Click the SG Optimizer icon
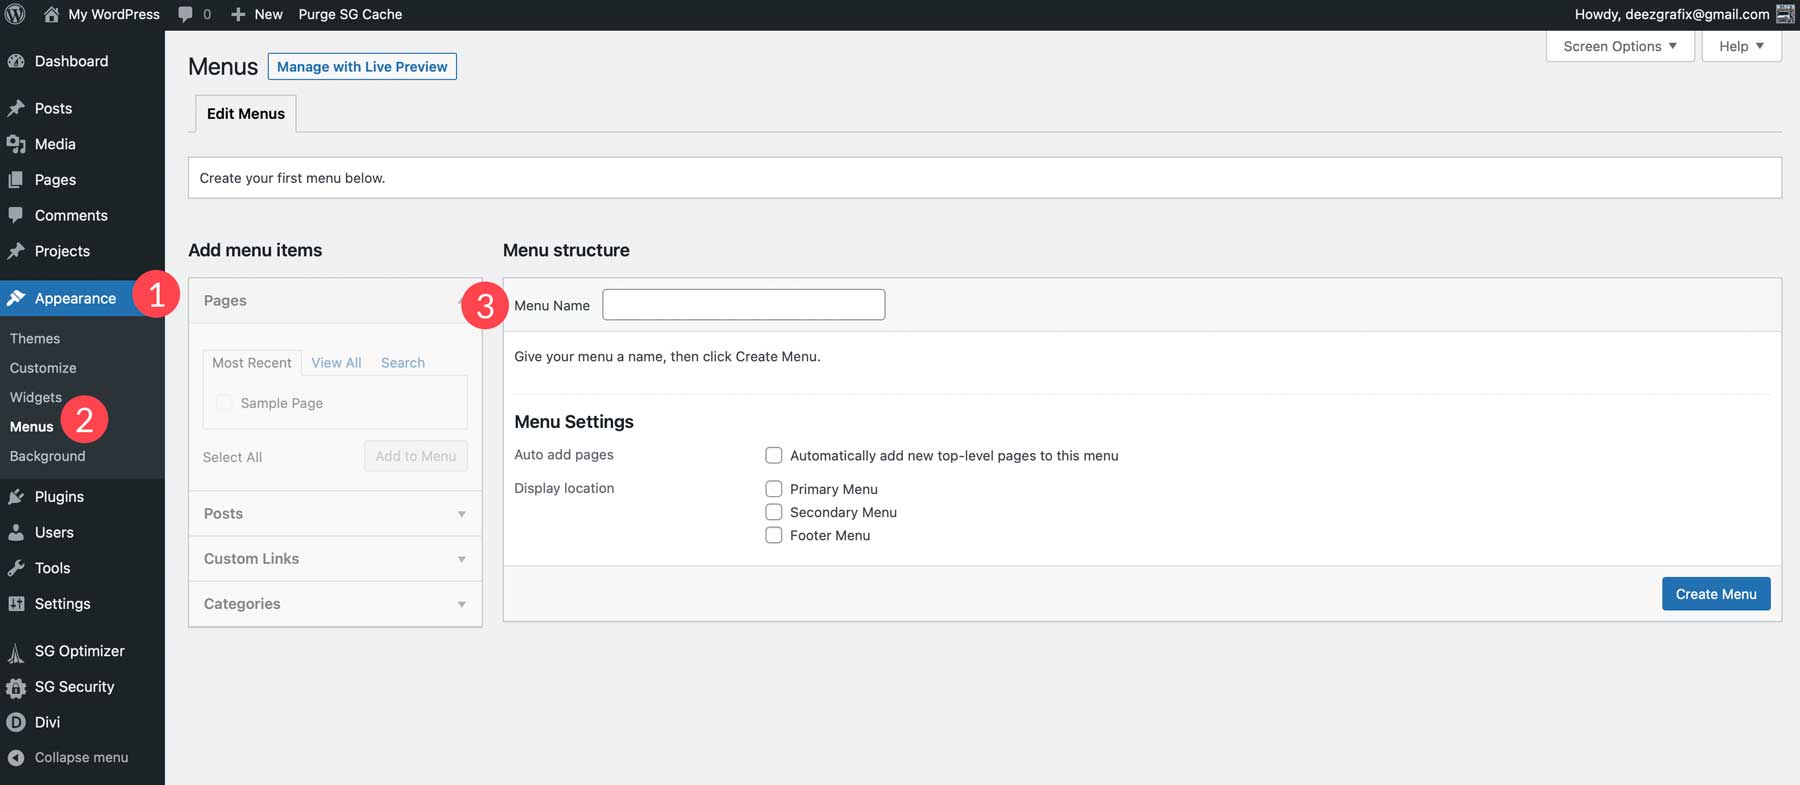Image resolution: width=1800 pixels, height=785 pixels. [x=16, y=652]
